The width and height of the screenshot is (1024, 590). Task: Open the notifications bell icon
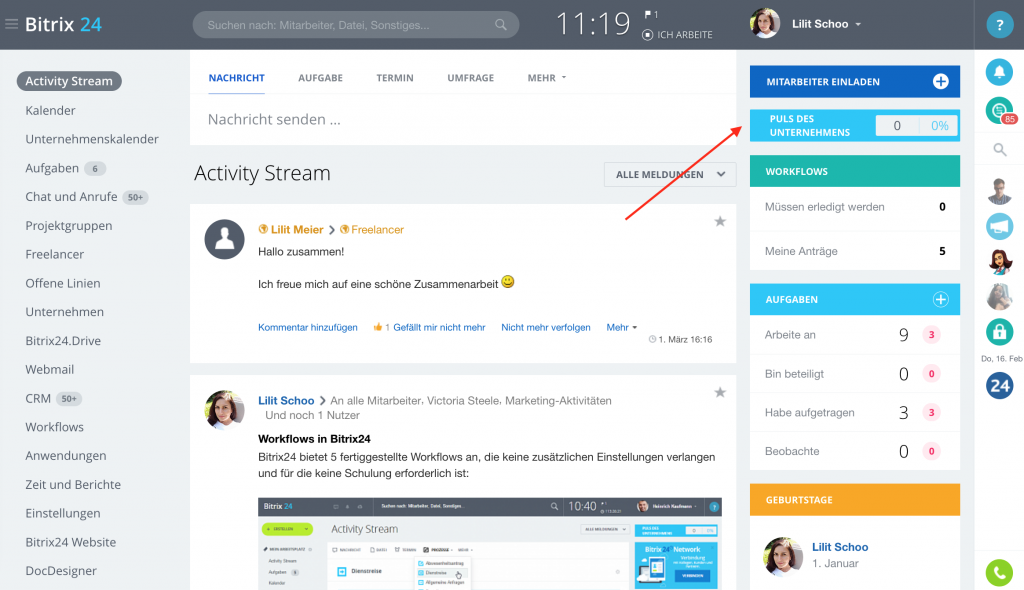(x=999, y=72)
